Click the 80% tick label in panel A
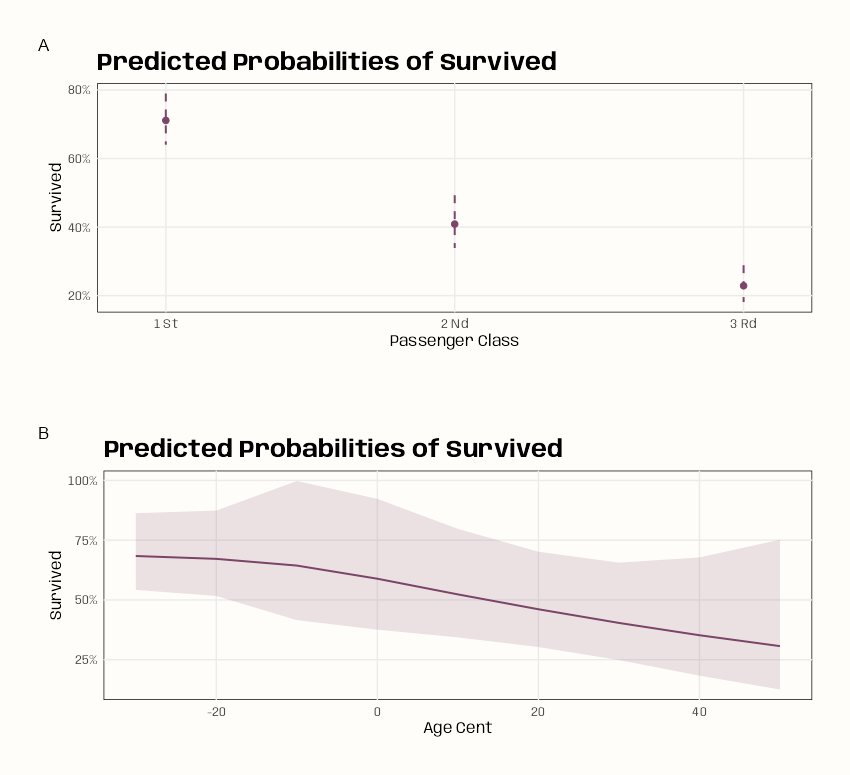This screenshot has width=850, height=775. (x=79, y=90)
